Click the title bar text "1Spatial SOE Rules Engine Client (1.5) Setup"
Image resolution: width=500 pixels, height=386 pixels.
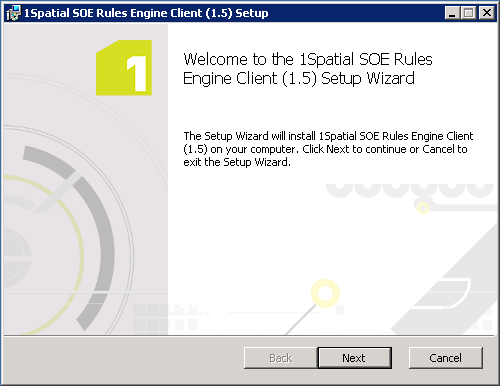point(146,13)
